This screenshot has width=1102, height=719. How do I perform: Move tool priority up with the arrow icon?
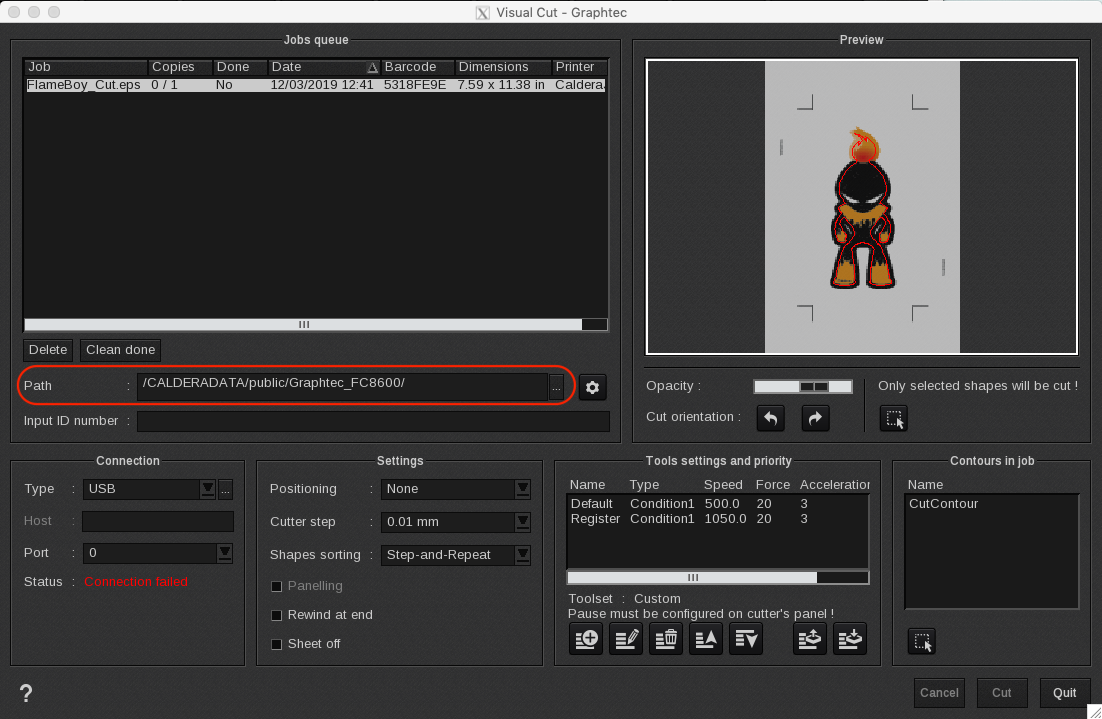706,638
